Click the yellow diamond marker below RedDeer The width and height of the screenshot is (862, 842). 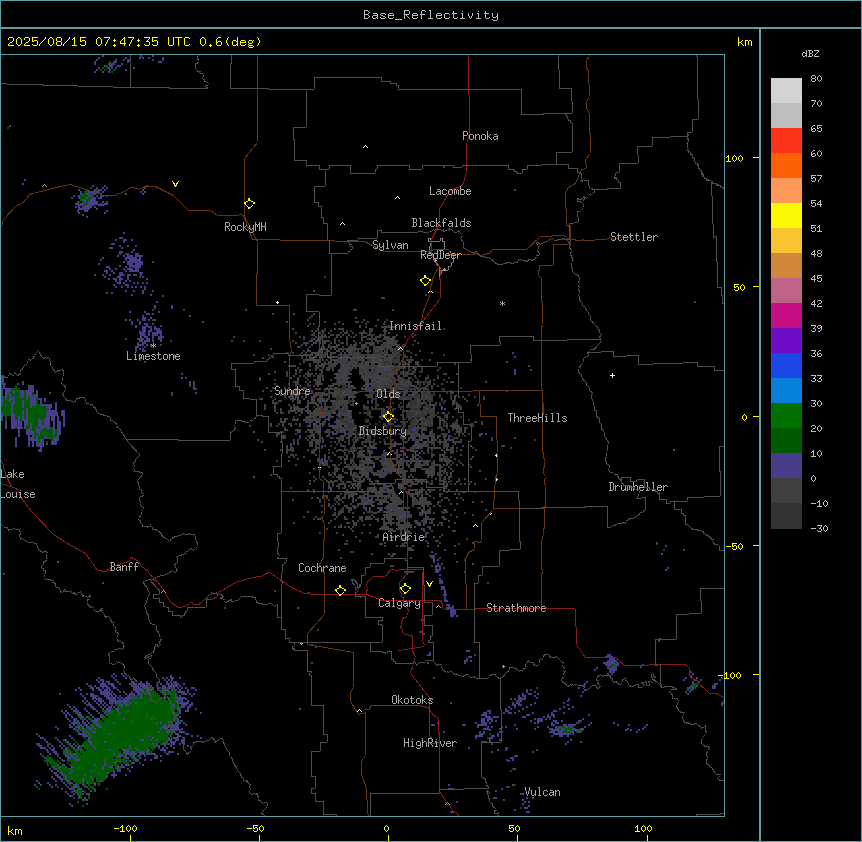(x=425, y=281)
